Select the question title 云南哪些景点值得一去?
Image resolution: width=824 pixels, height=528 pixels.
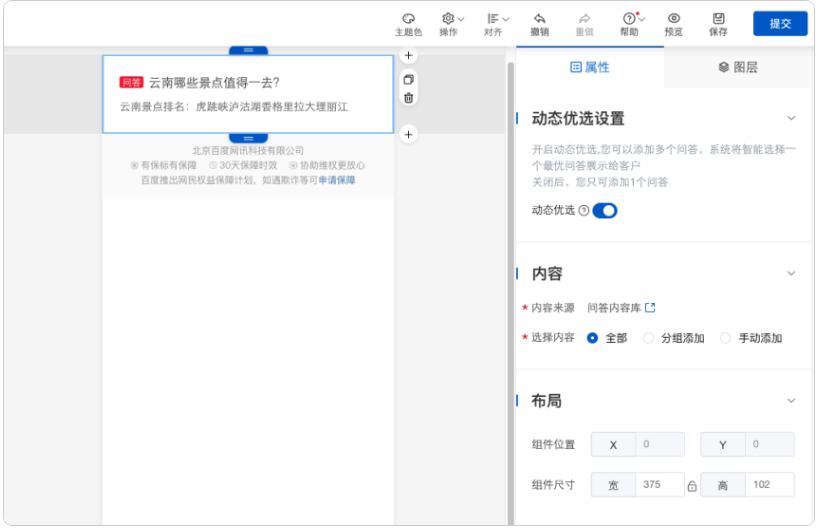pos(214,82)
